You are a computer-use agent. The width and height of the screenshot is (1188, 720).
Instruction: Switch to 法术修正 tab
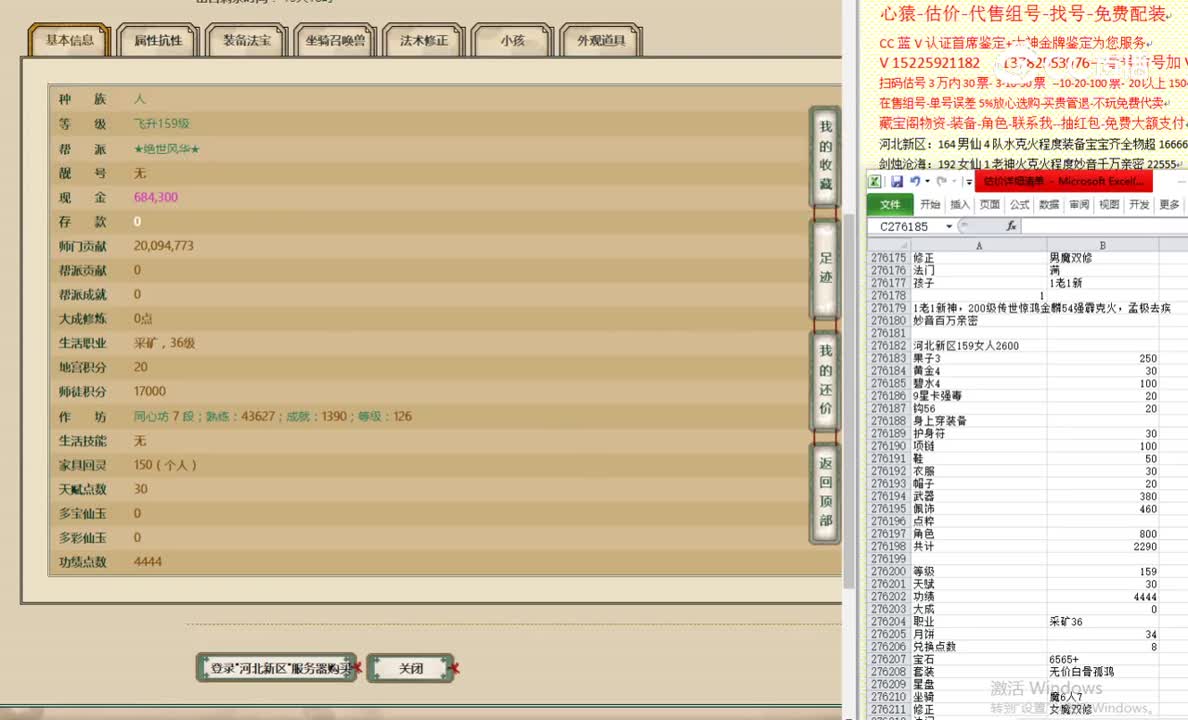[424, 40]
